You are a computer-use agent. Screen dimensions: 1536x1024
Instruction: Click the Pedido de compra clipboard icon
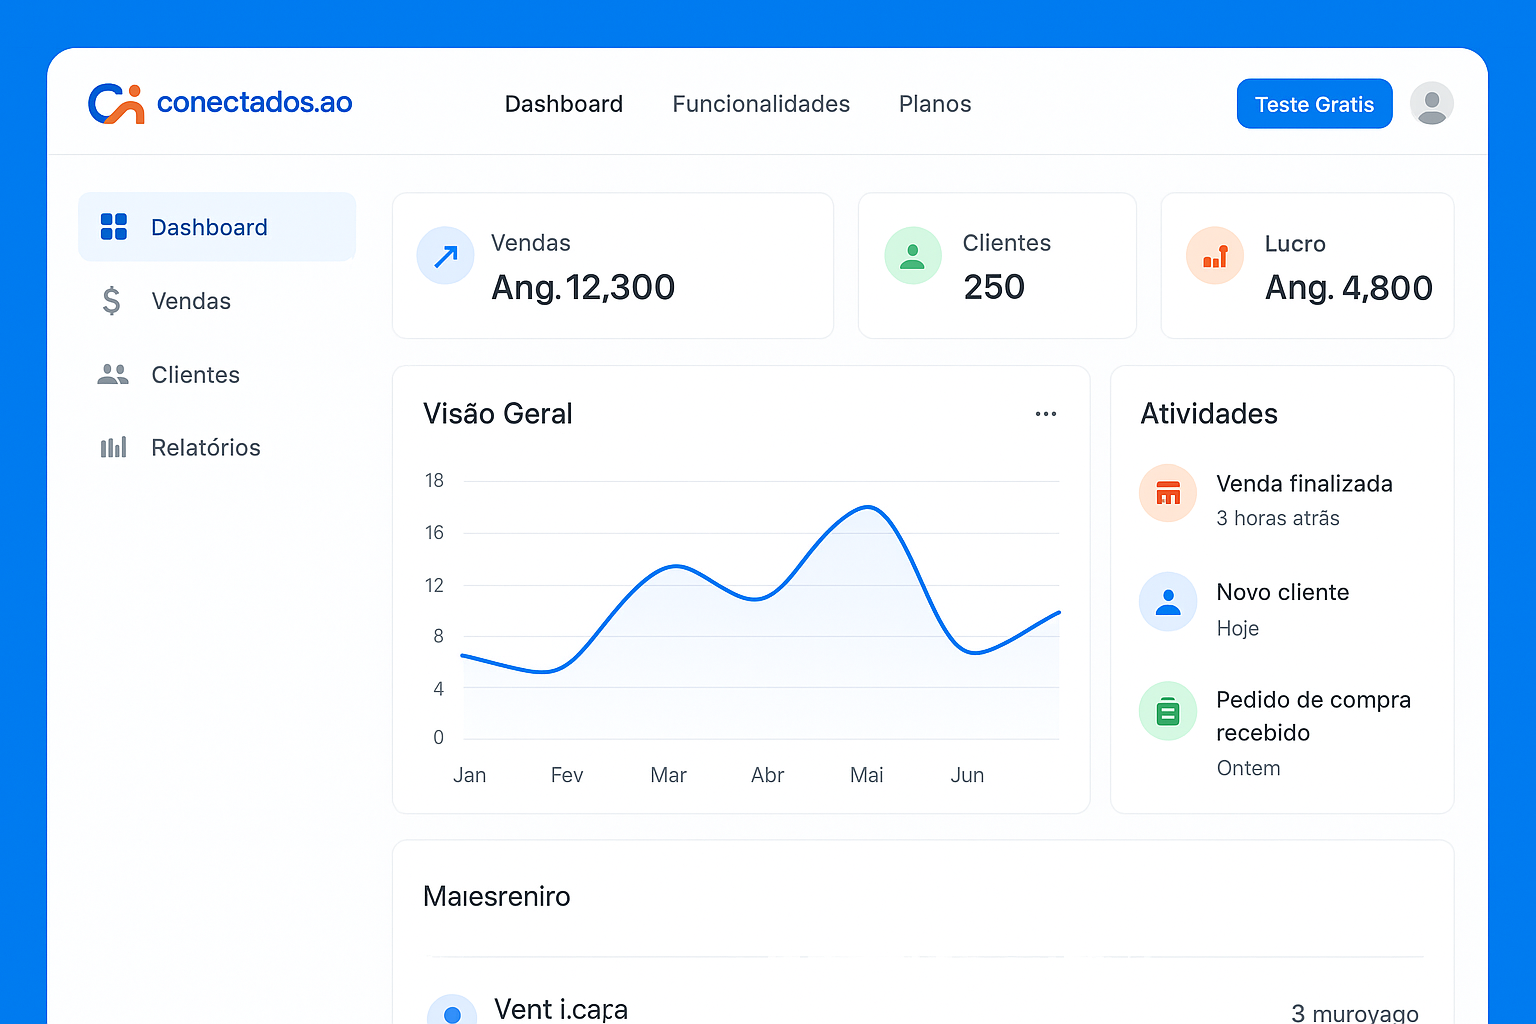[1168, 711]
